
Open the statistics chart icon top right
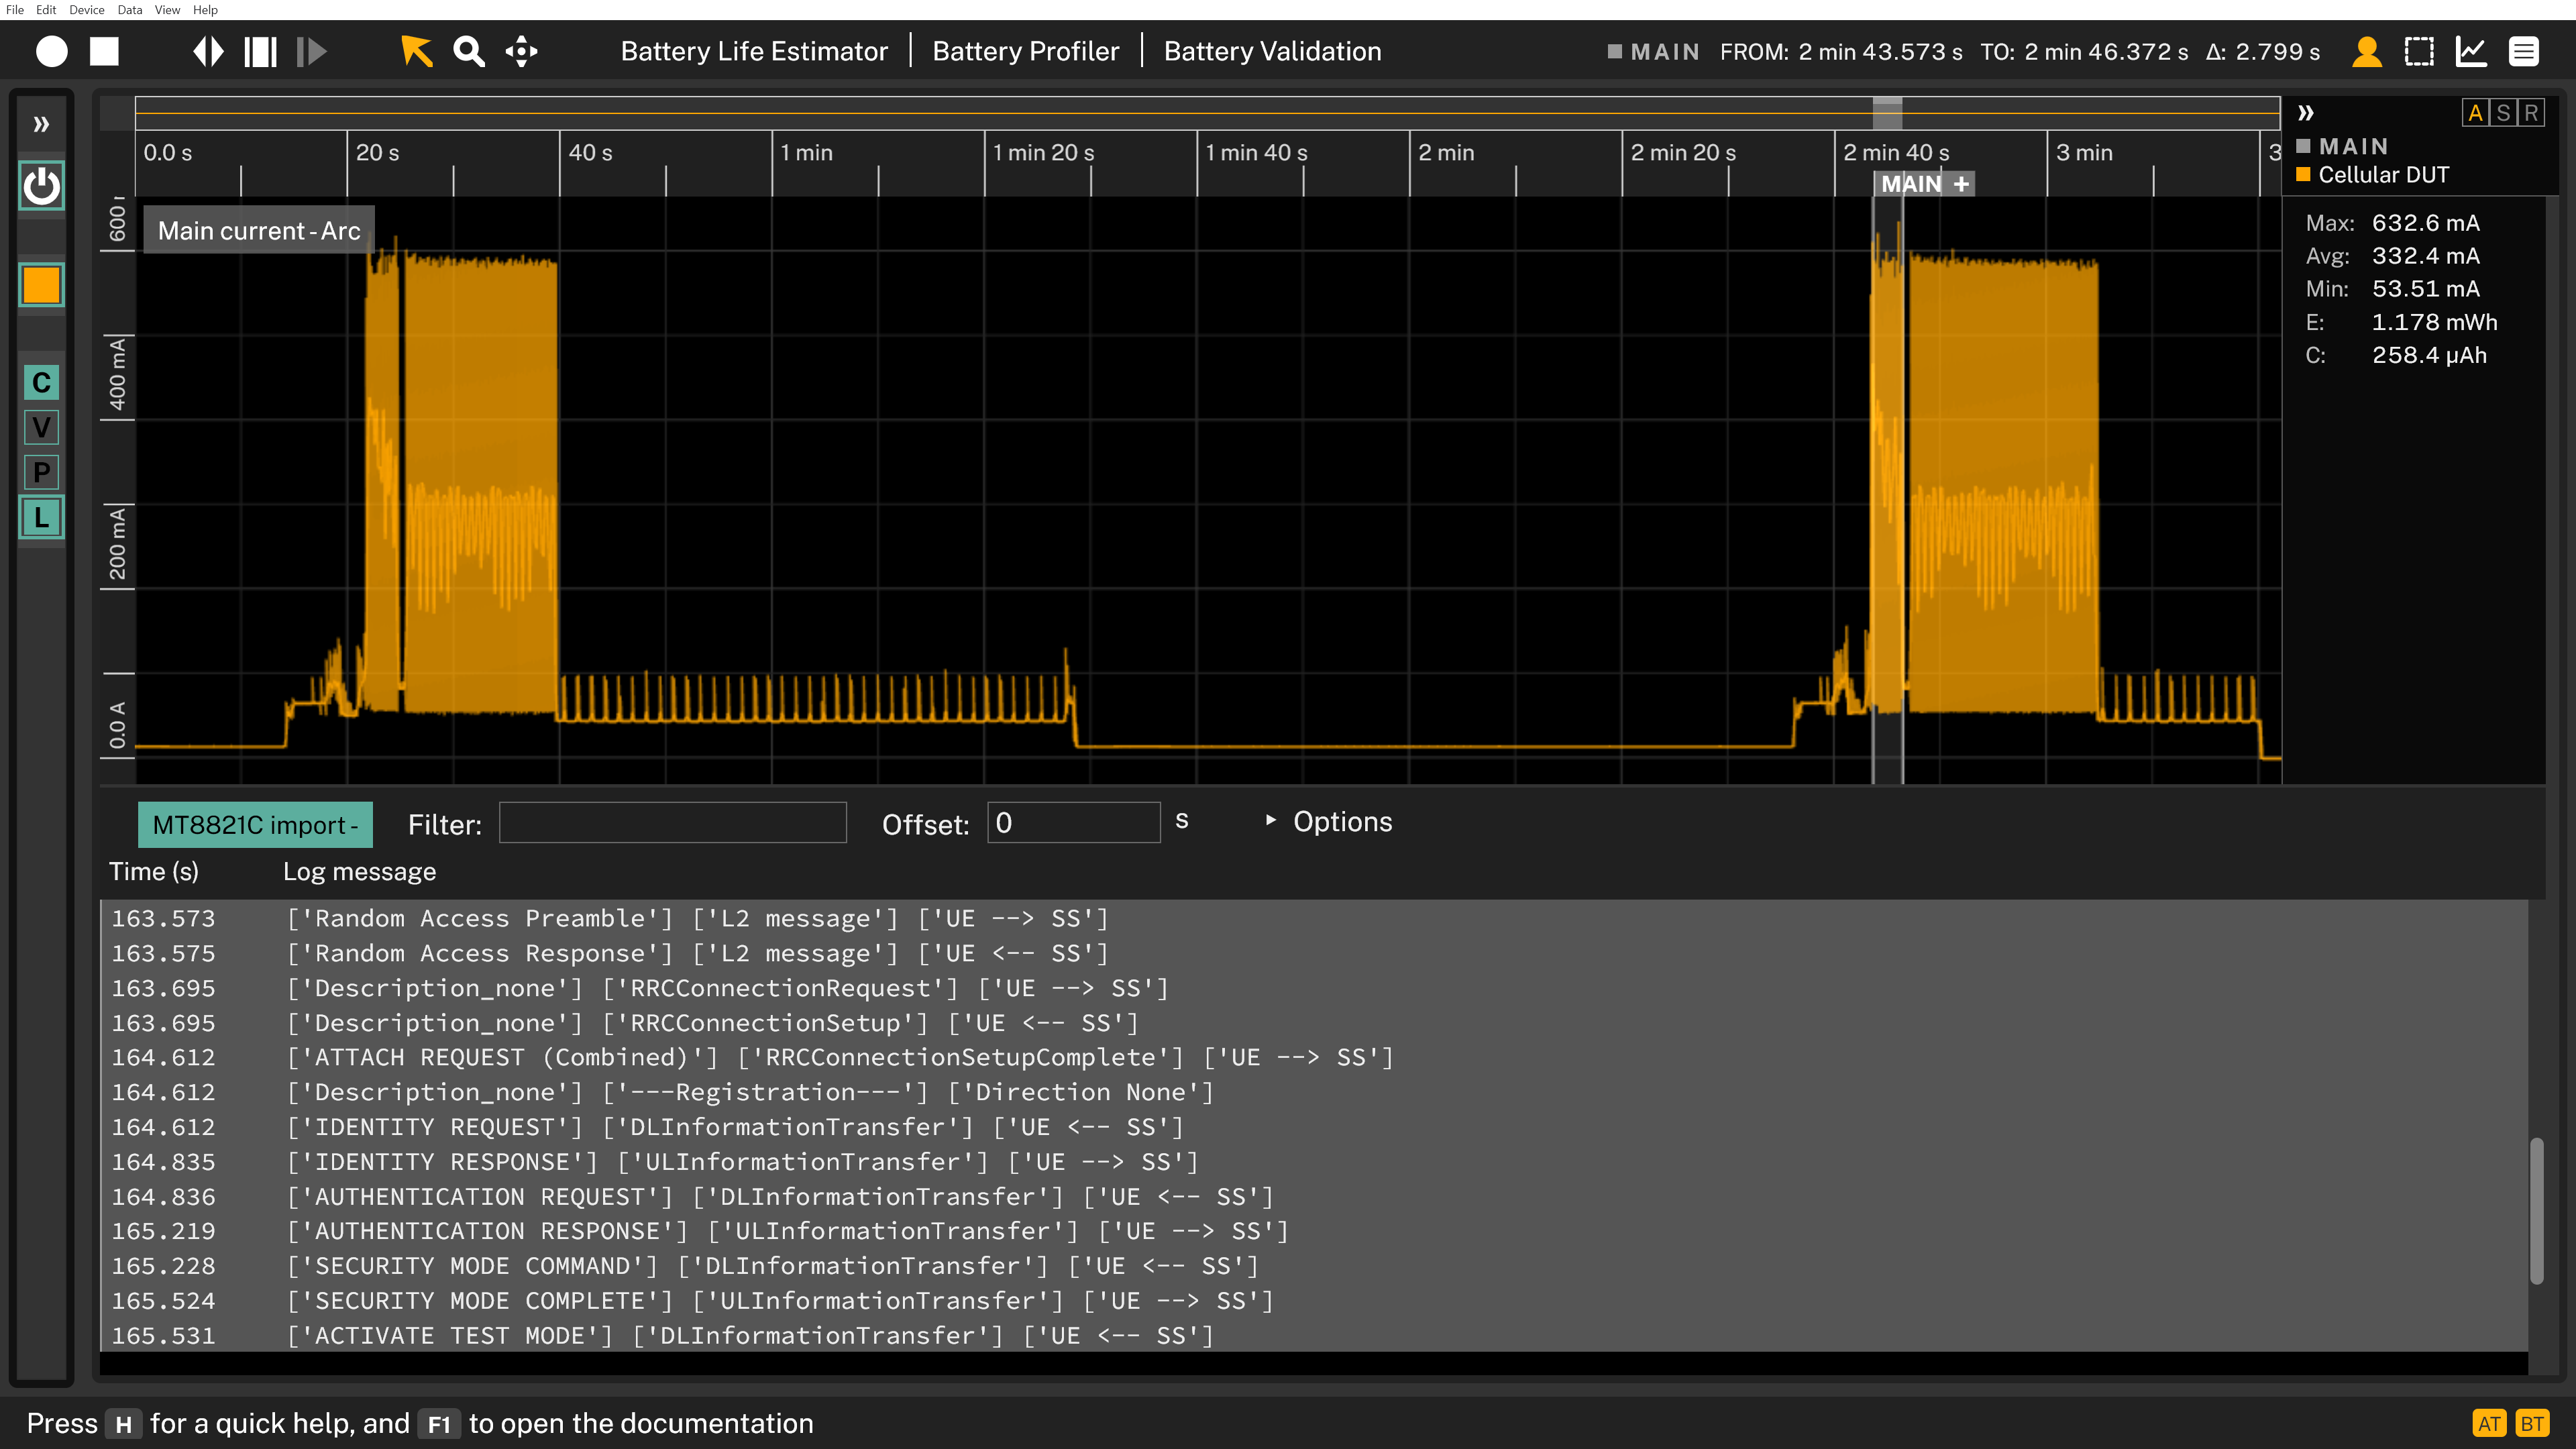tap(2471, 51)
